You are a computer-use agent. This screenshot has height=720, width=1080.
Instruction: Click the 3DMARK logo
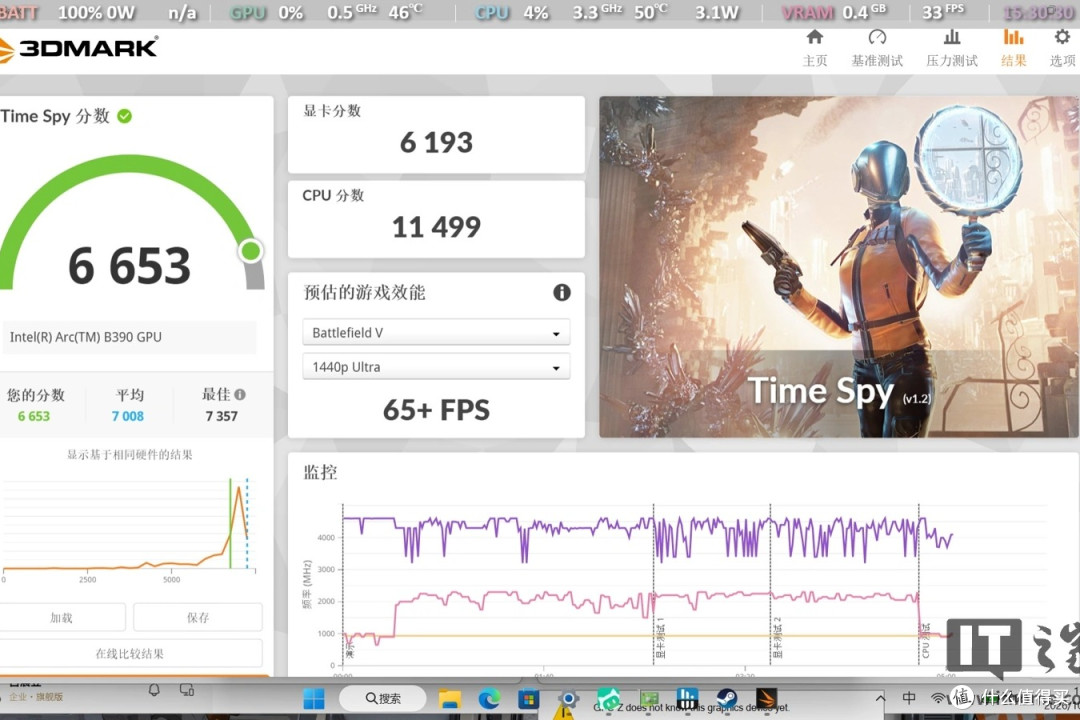79,48
